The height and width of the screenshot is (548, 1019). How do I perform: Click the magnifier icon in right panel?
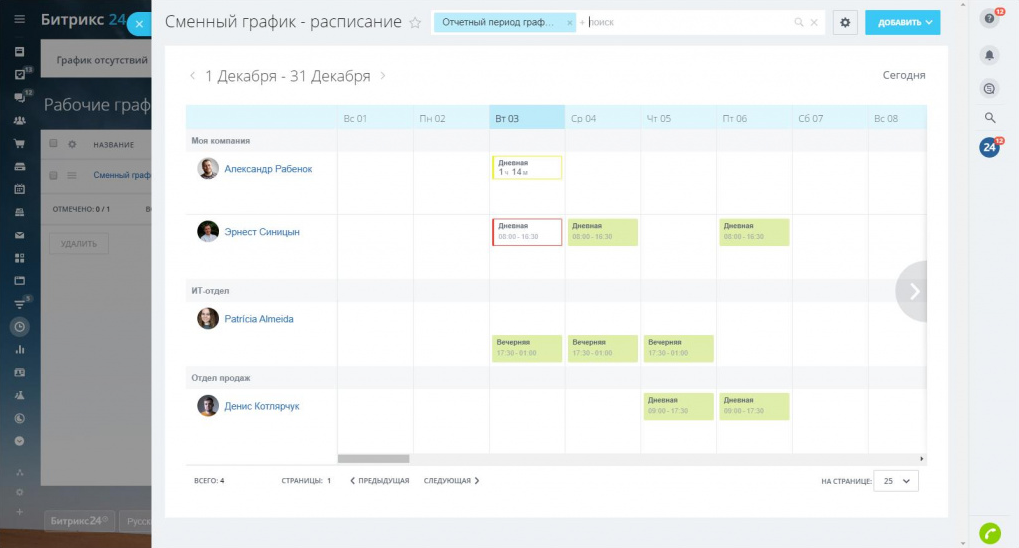point(990,118)
